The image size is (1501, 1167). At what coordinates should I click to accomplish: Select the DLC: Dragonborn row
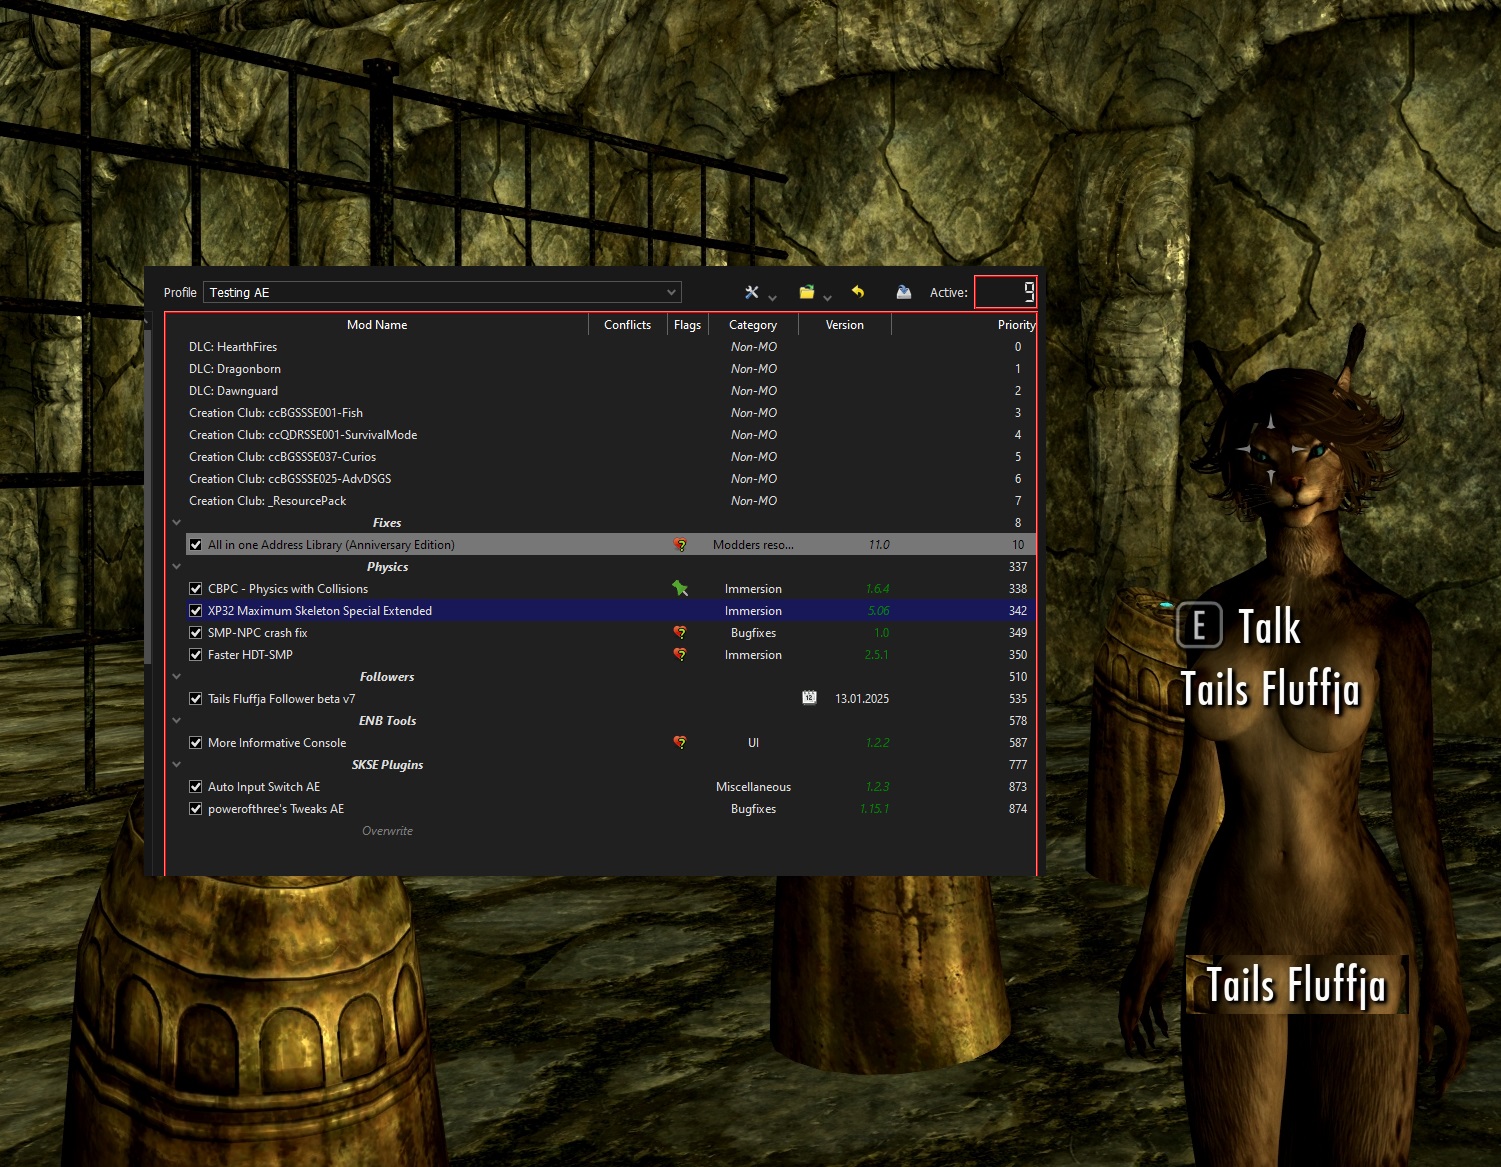point(601,369)
